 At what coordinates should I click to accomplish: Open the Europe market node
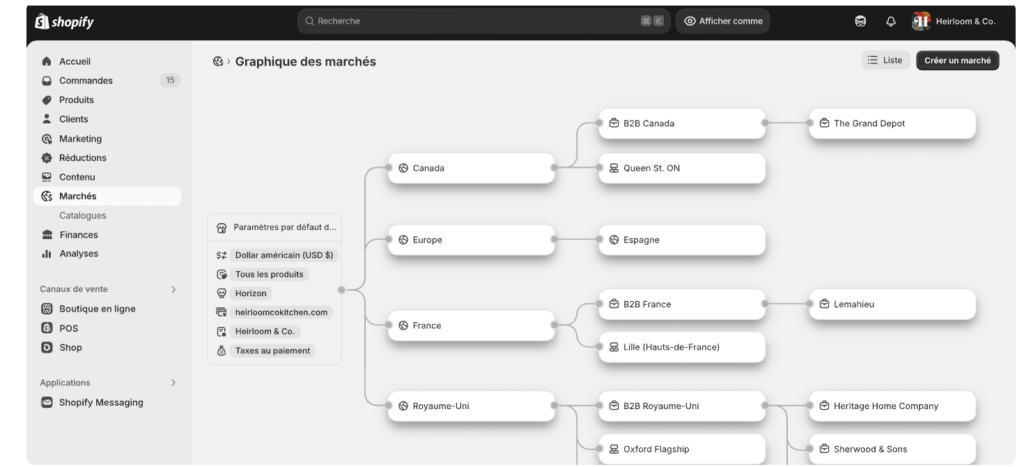[x=472, y=240]
